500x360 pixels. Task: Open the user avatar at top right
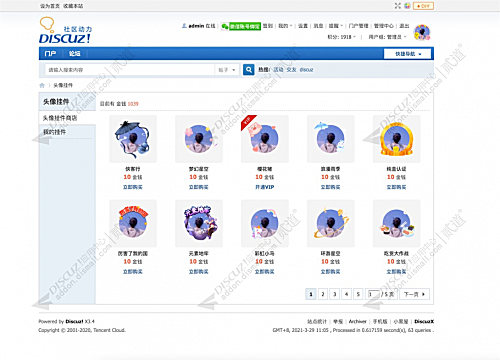tap(422, 32)
